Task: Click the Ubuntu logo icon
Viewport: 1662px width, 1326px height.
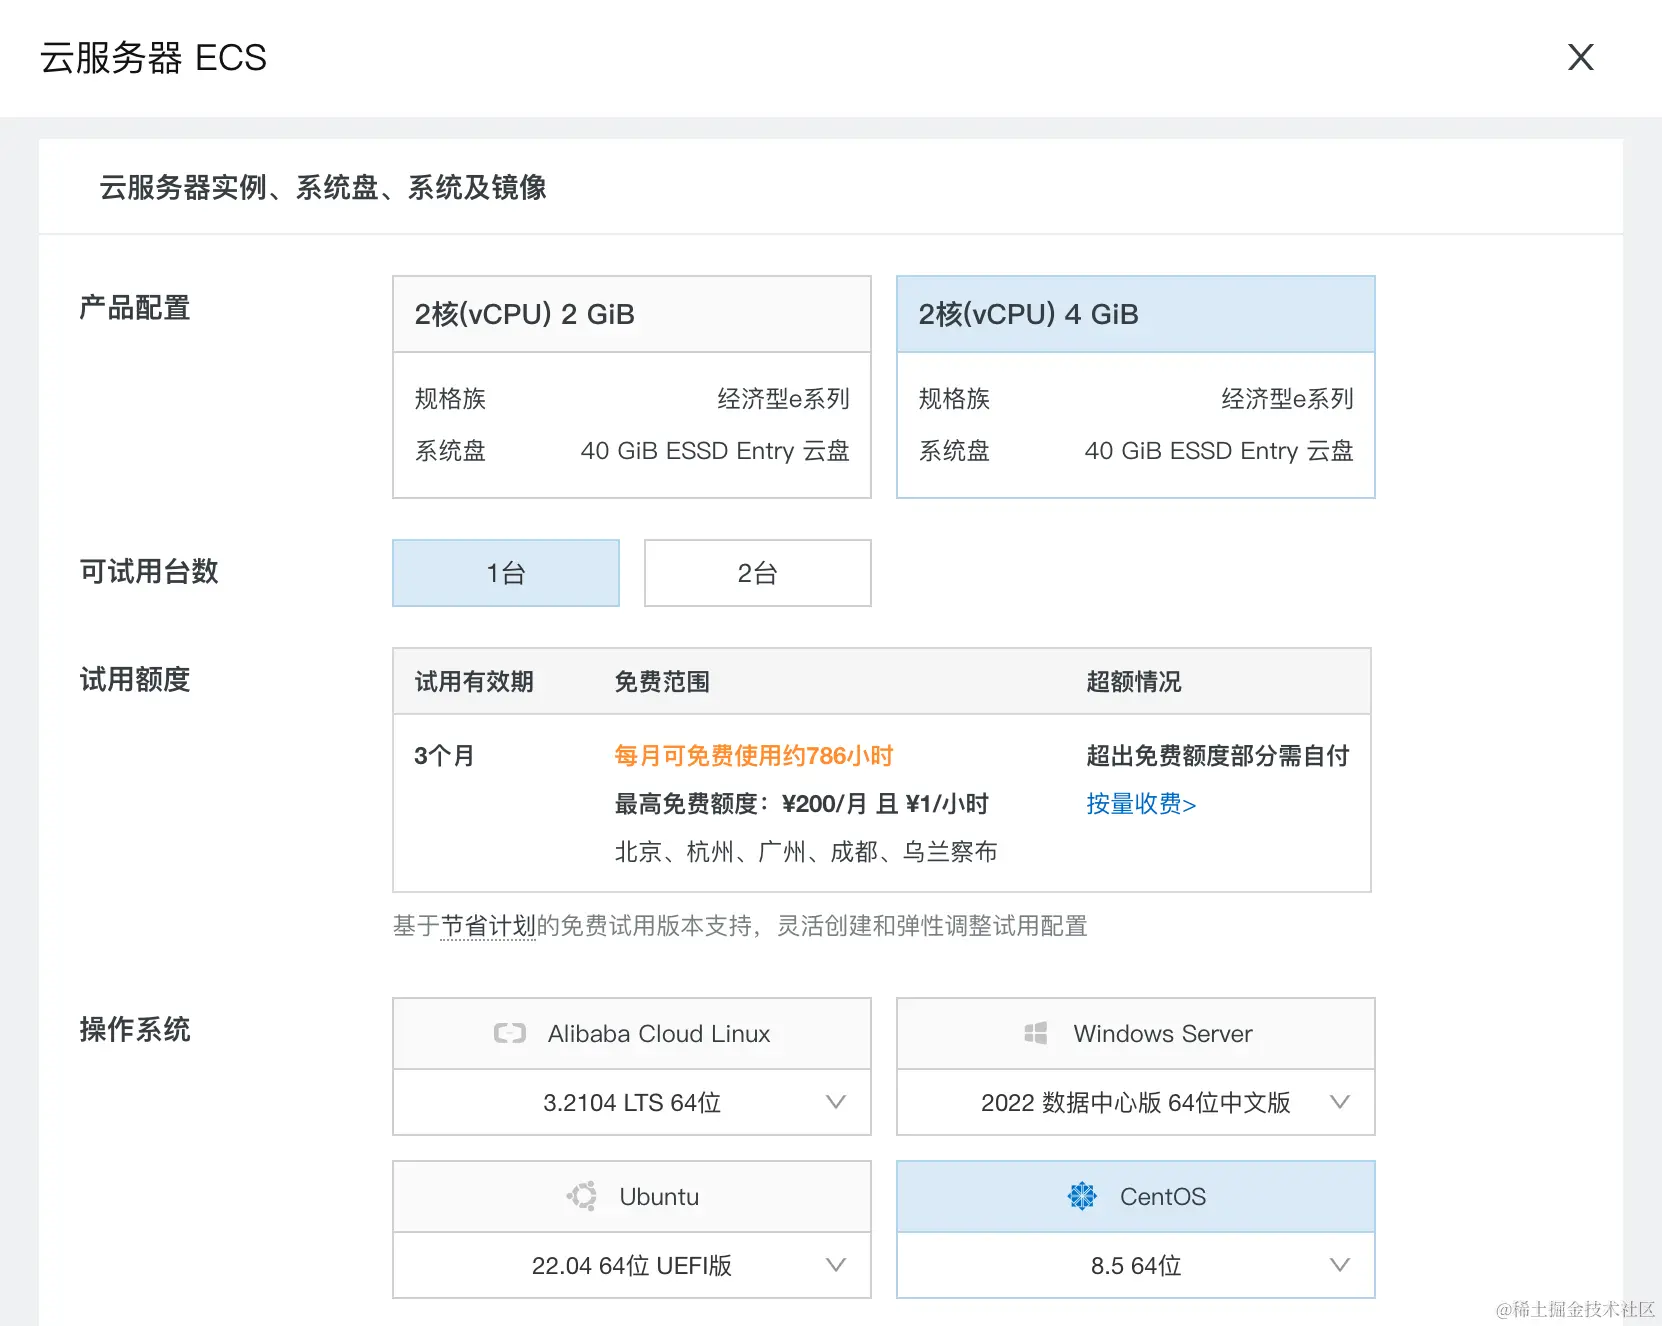Action: click(582, 1196)
